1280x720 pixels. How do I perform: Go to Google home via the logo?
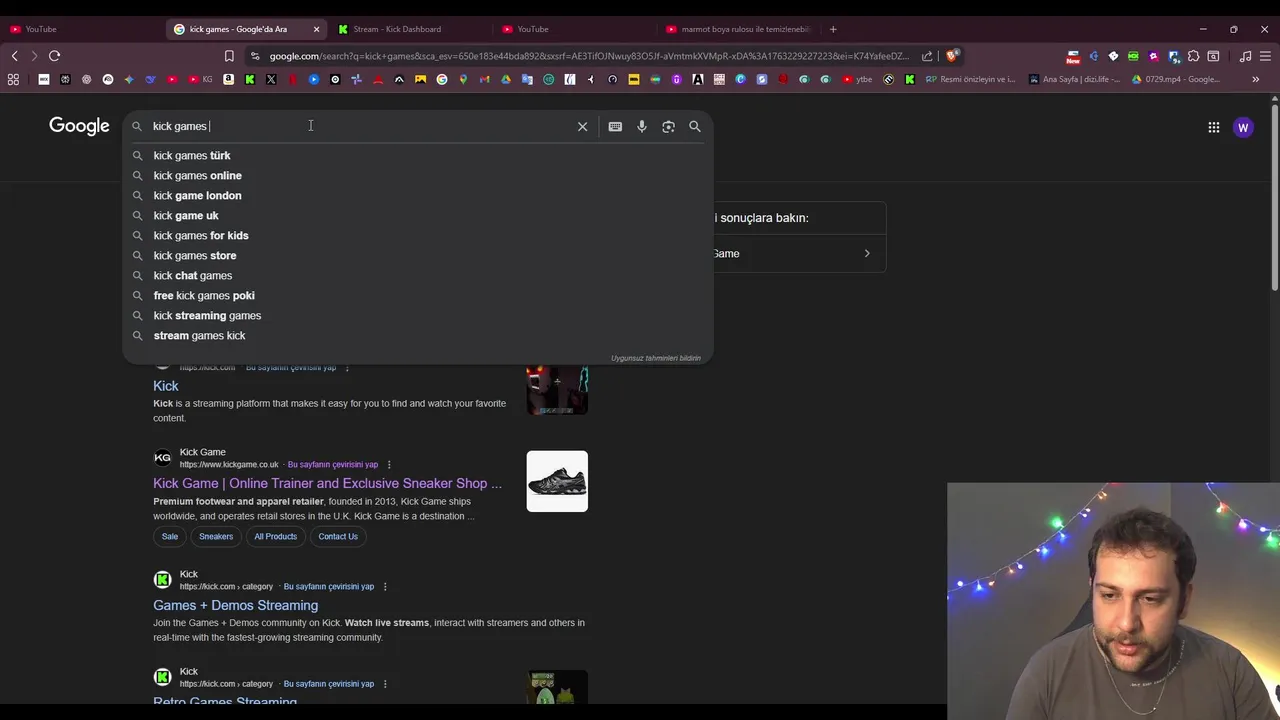tap(79, 126)
